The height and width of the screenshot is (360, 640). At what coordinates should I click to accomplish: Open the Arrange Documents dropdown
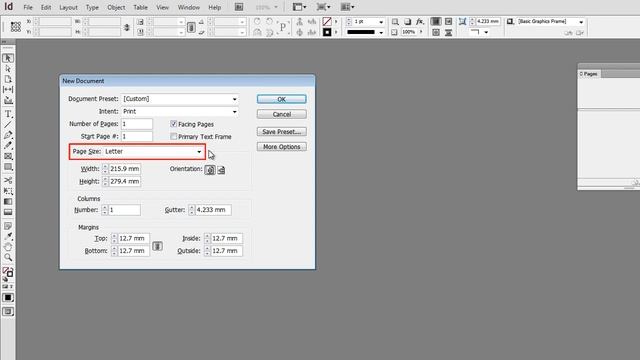347,7
